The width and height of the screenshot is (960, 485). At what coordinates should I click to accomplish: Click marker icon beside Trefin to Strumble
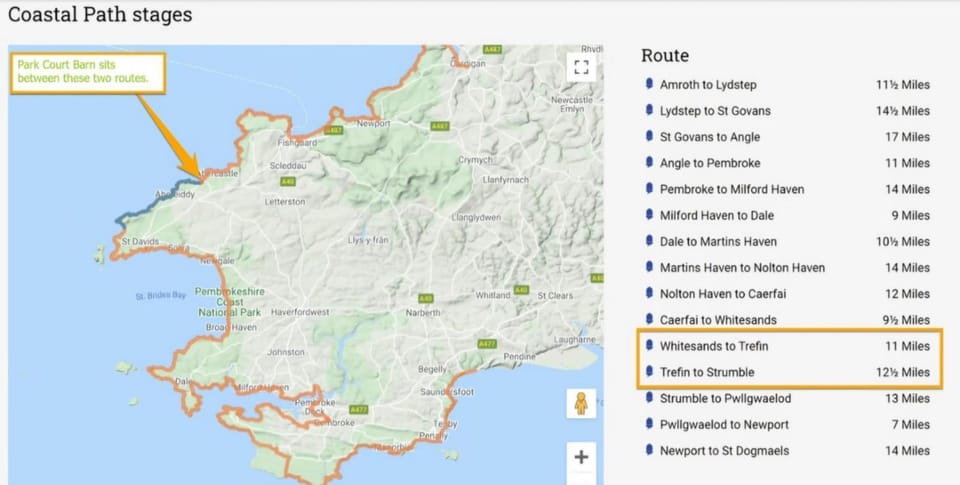[x=649, y=372]
